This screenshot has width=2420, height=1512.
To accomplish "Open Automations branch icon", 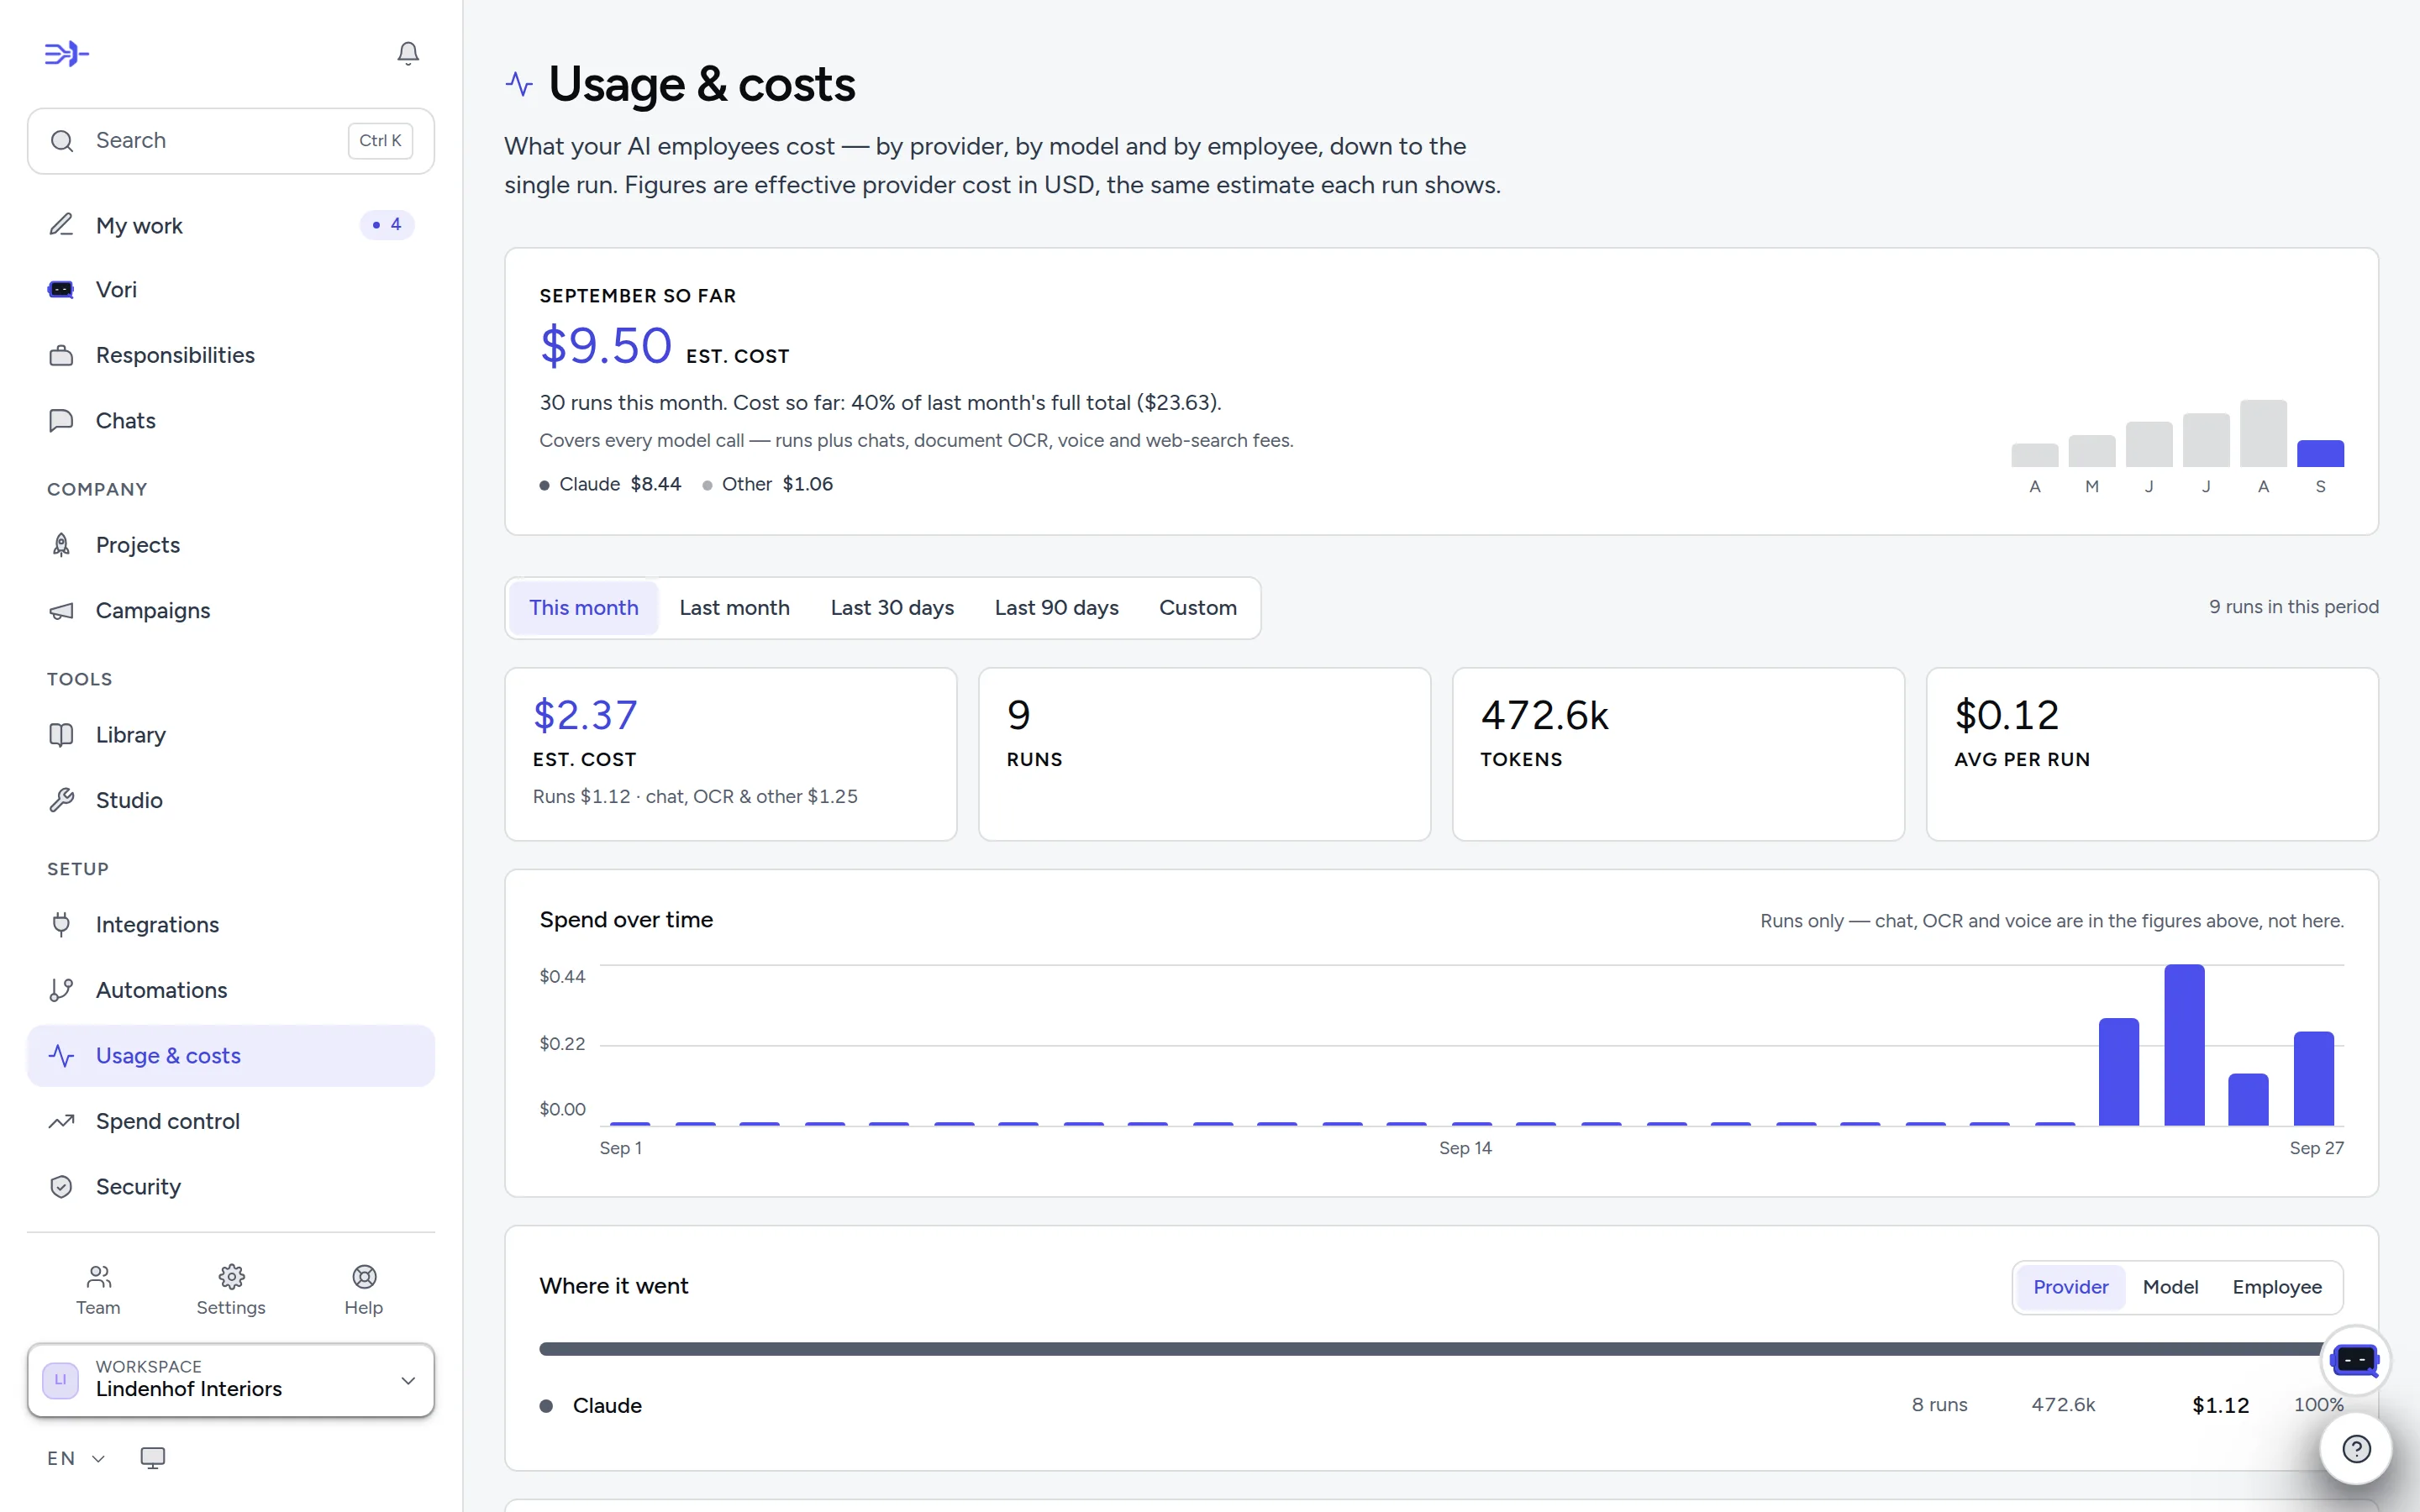I will pyautogui.click(x=61, y=990).
